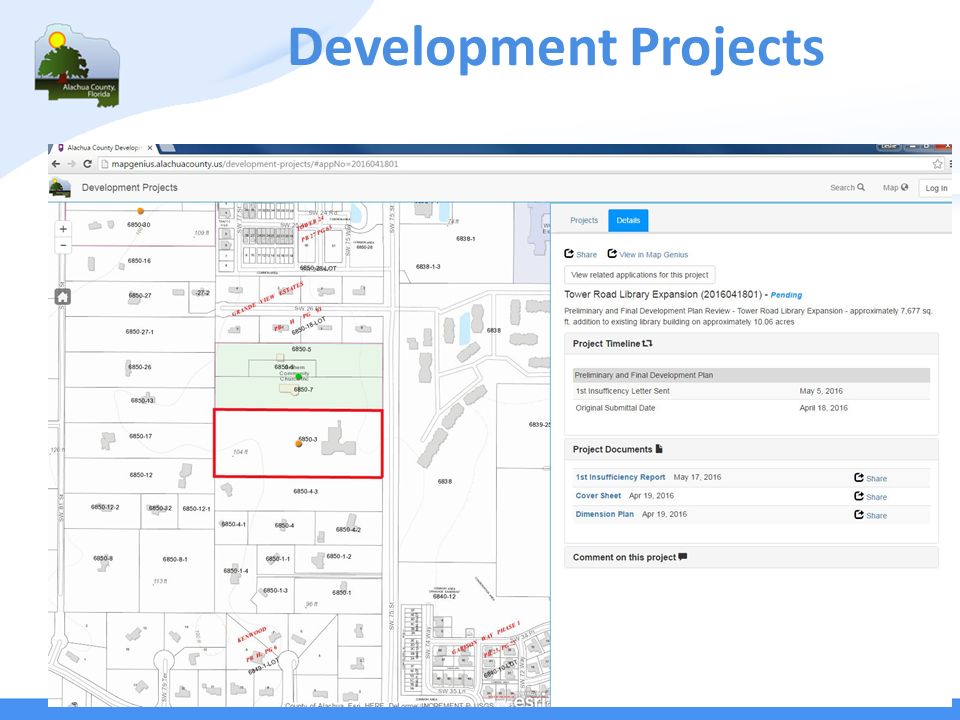The width and height of the screenshot is (960, 720).
Task: Open Search in the top navigation
Action: point(847,187)
